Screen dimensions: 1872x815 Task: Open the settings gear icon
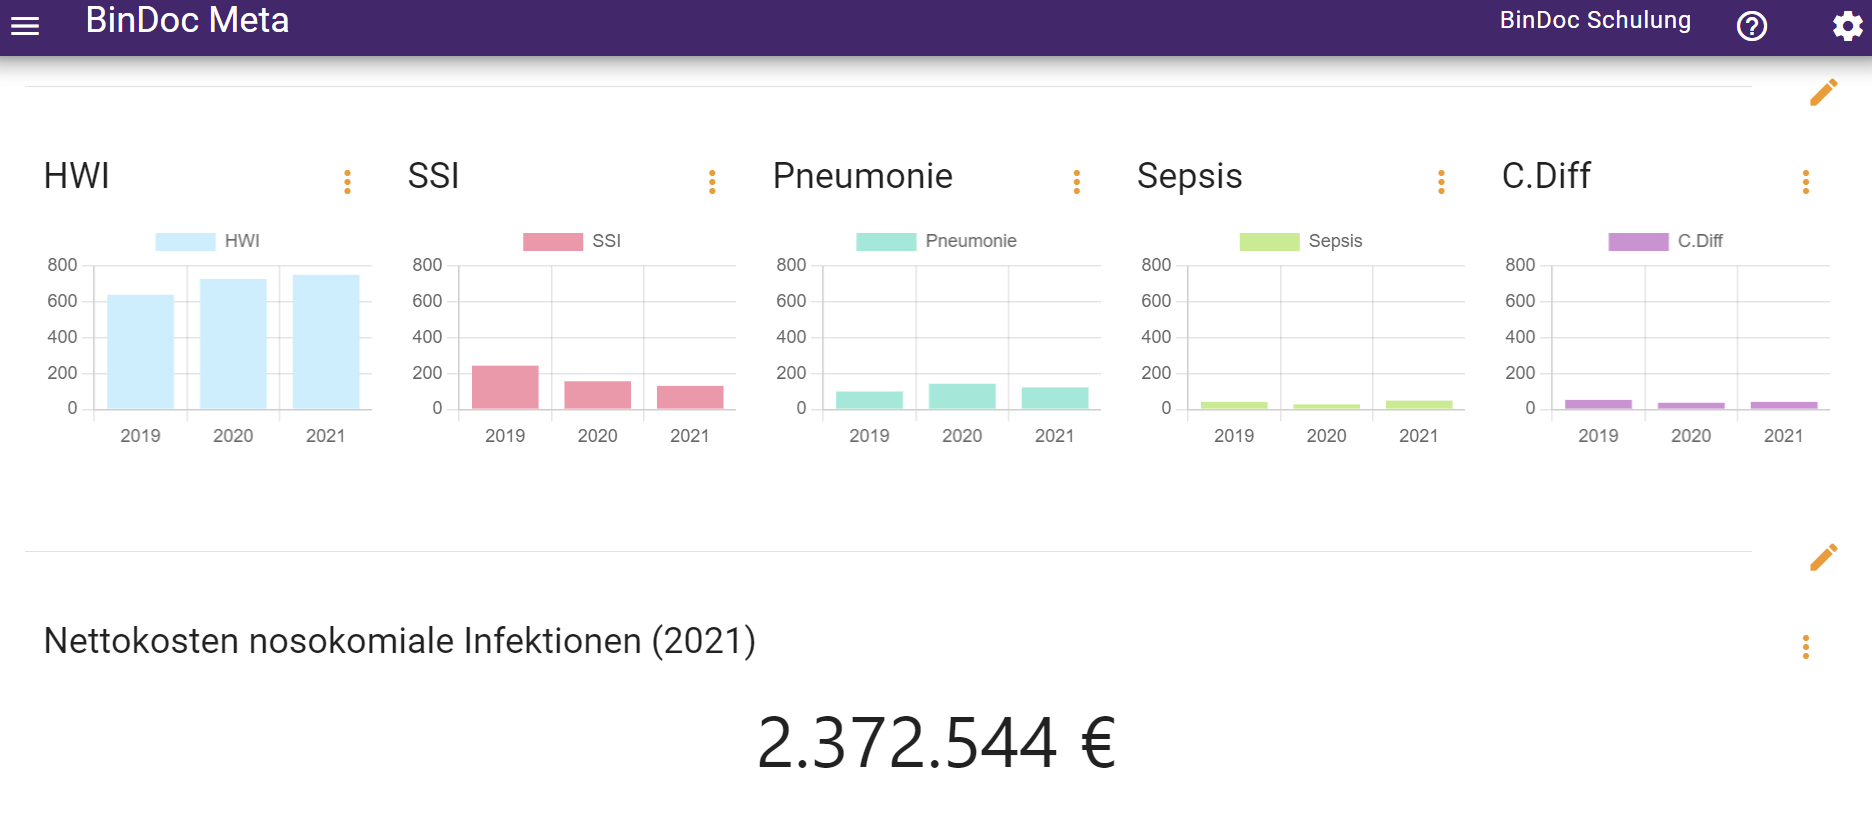coord(1847,26)
